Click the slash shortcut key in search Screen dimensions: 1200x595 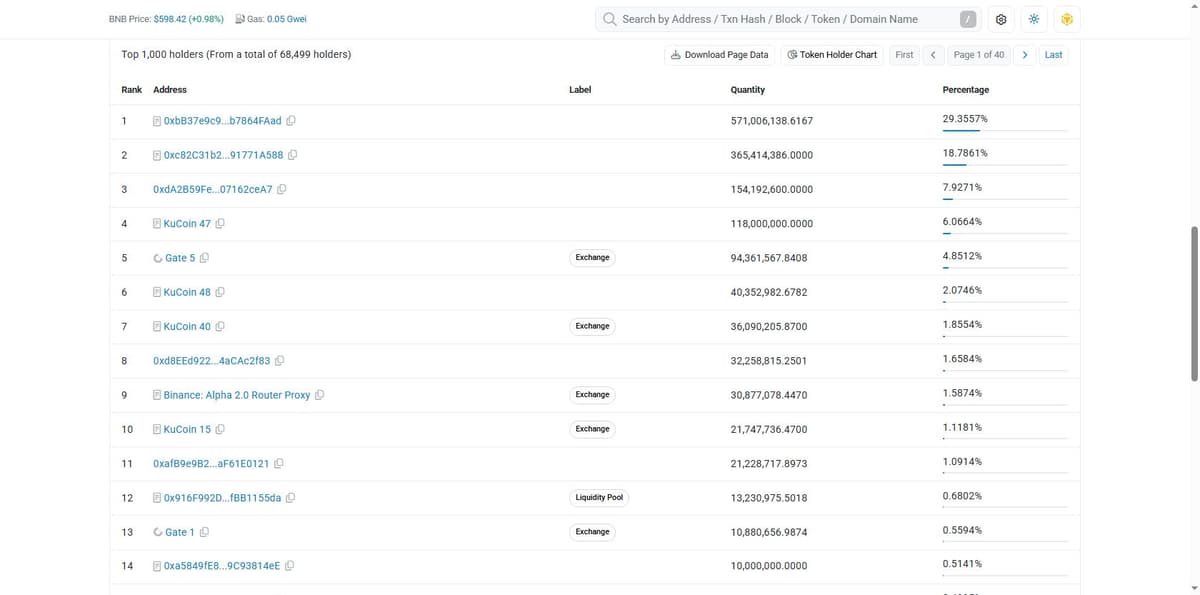pyautogui.click(x=967, y=19)
